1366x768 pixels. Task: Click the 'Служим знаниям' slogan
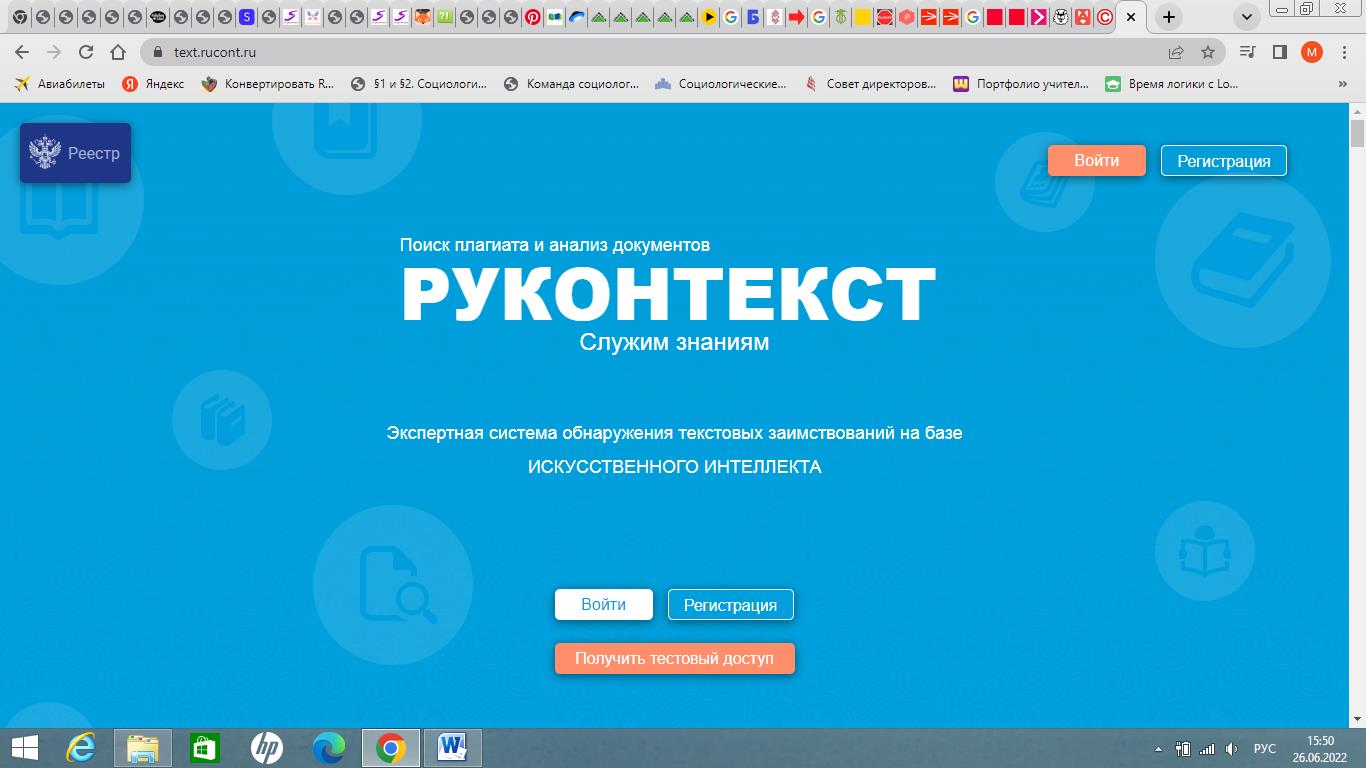(x=675, y=342)
